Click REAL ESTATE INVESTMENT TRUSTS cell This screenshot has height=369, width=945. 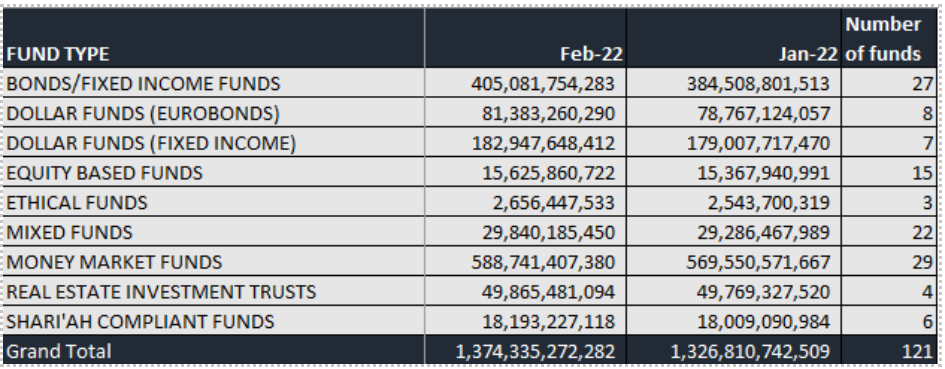coord(214,291)
